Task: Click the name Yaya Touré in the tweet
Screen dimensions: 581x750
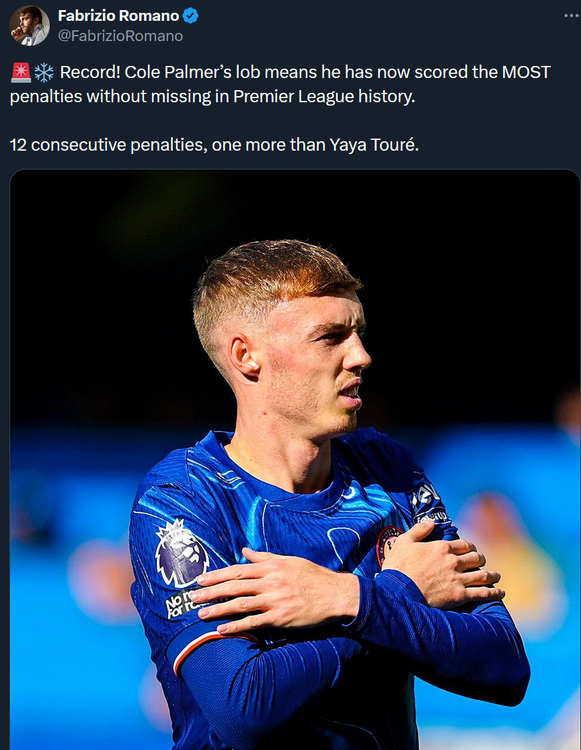Action: click(x=374, y=144)
